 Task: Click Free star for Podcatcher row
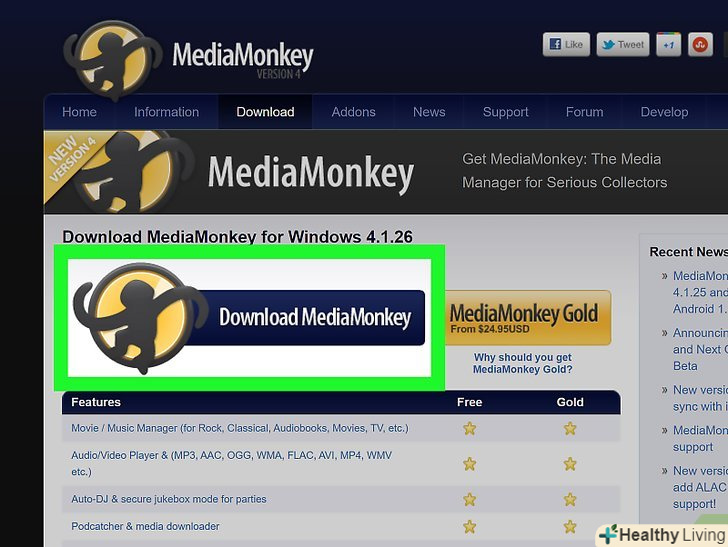469,527
